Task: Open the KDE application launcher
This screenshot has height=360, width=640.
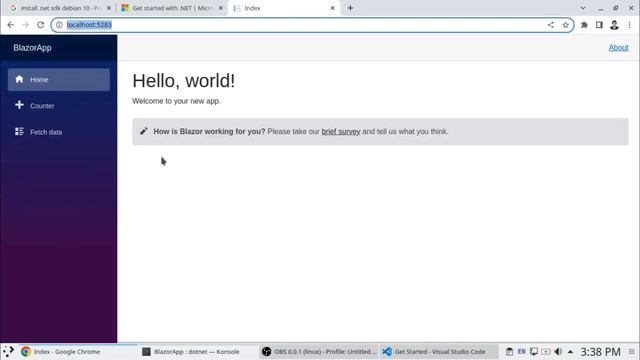Action: click(x=8, y=351)
